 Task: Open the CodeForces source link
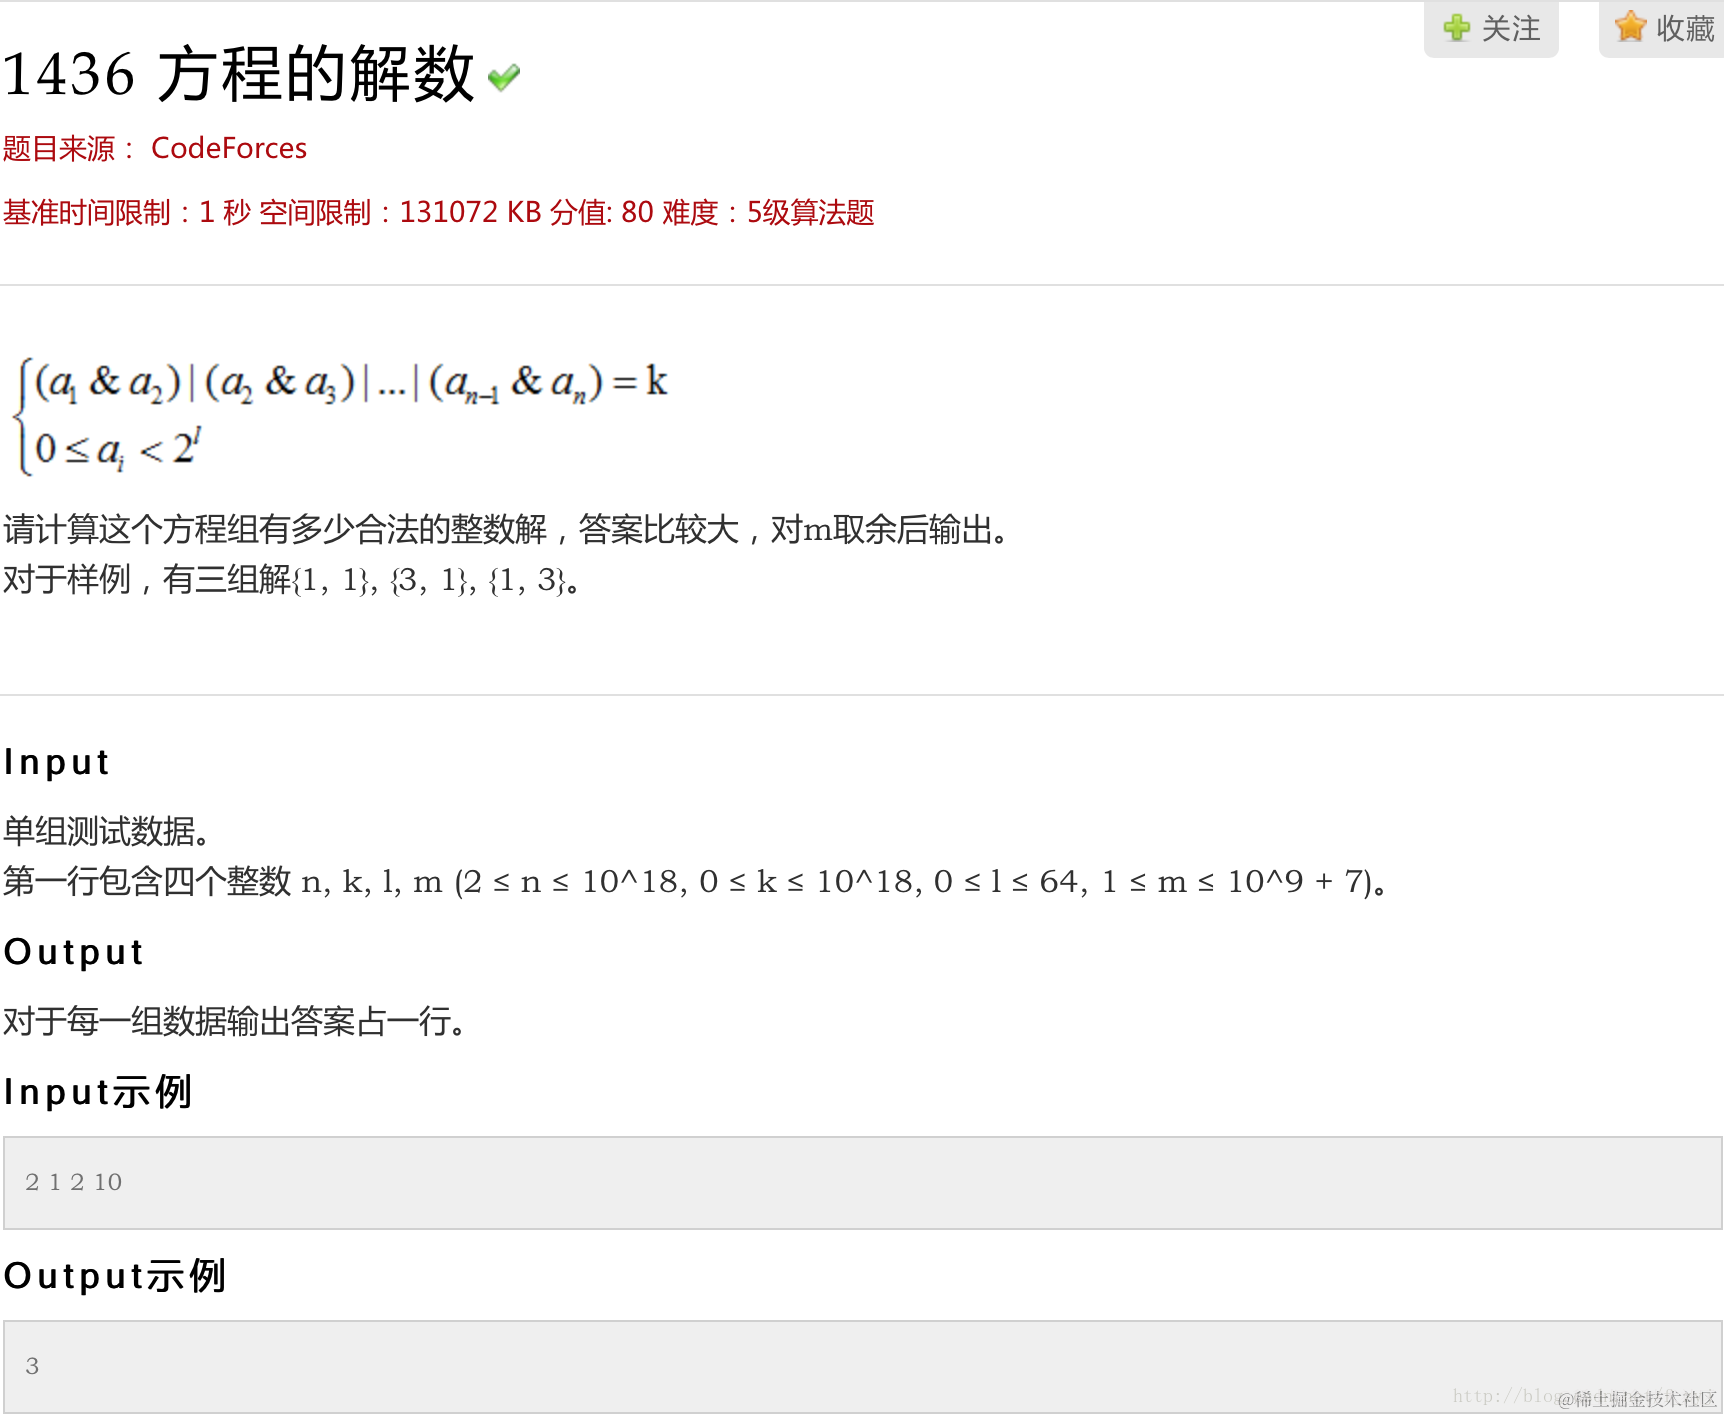click(x=229, y=148)
